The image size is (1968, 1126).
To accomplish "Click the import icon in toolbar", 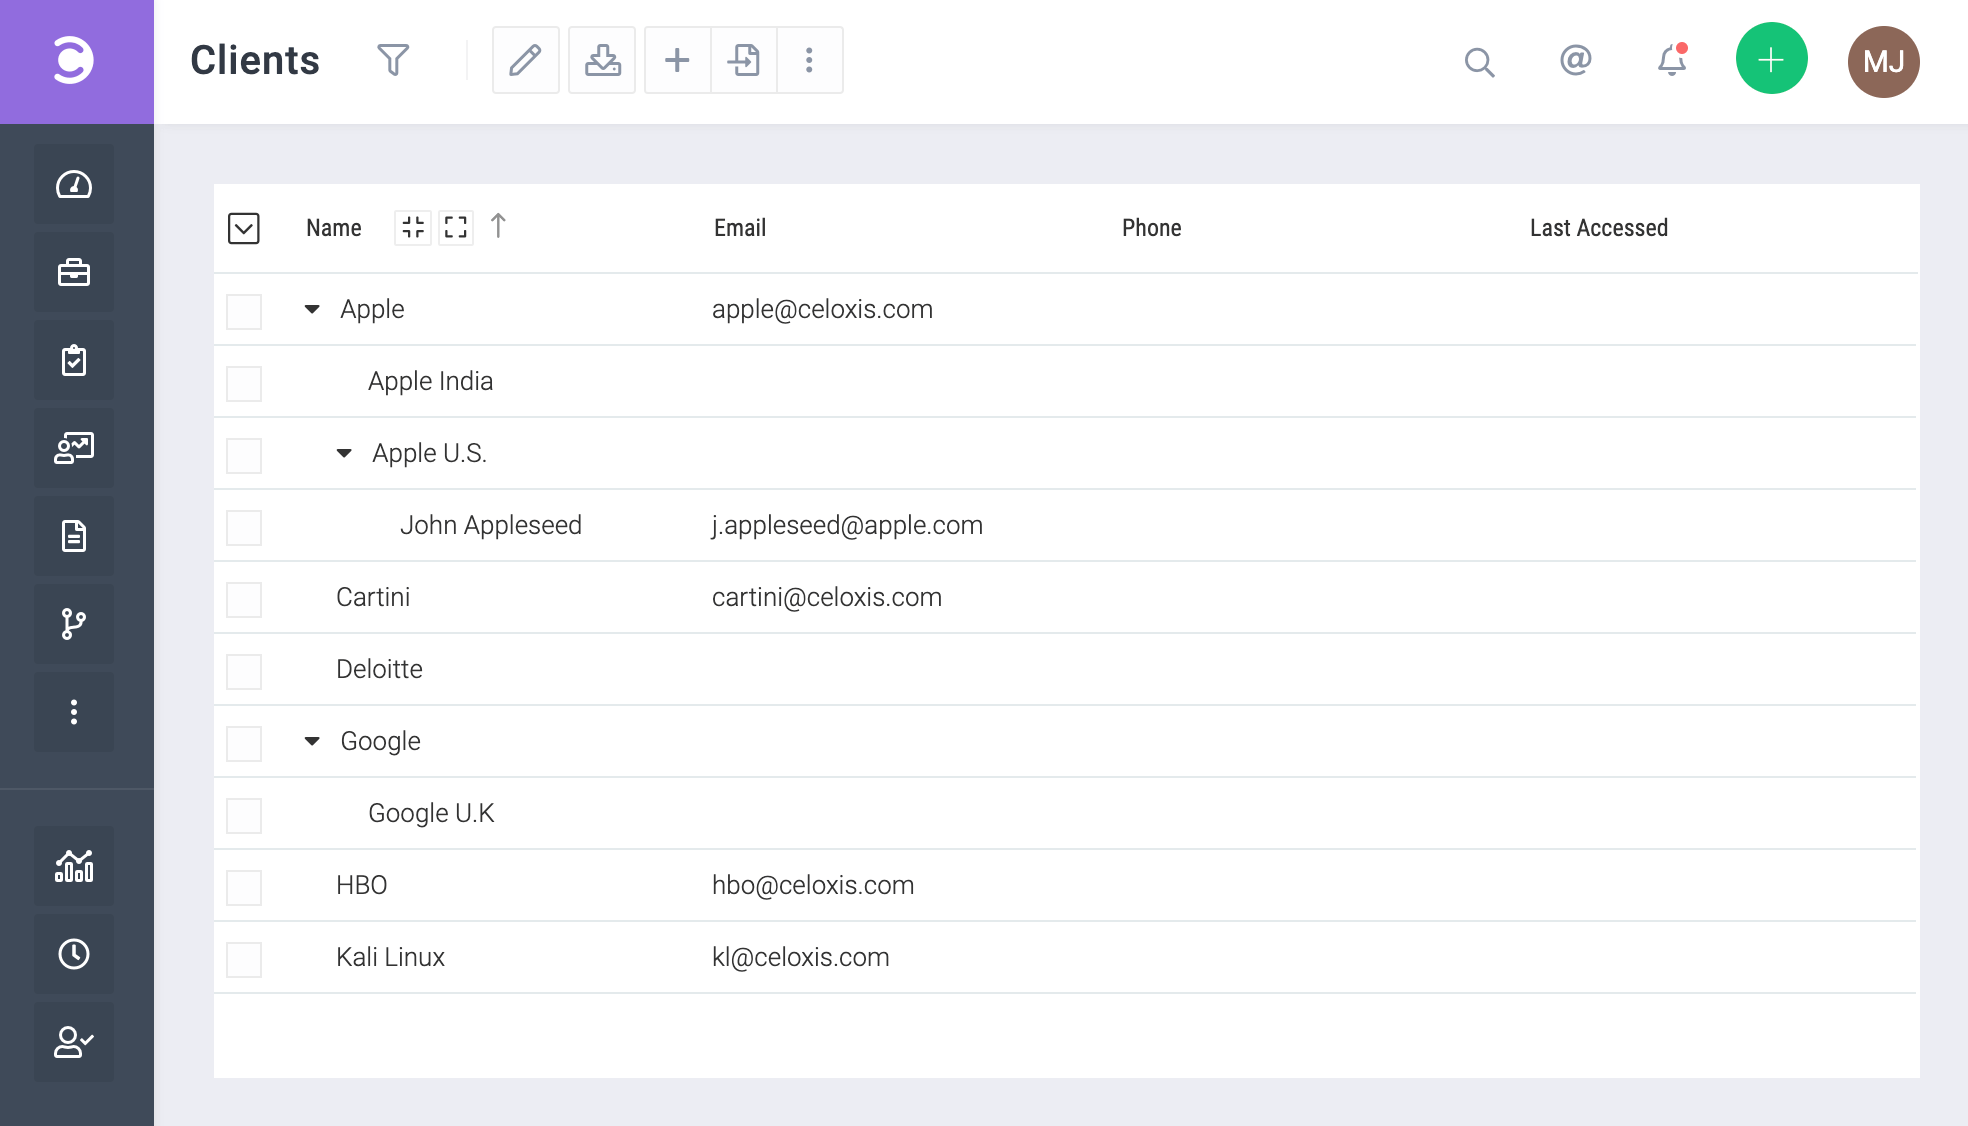I will (x=743, y=60).
